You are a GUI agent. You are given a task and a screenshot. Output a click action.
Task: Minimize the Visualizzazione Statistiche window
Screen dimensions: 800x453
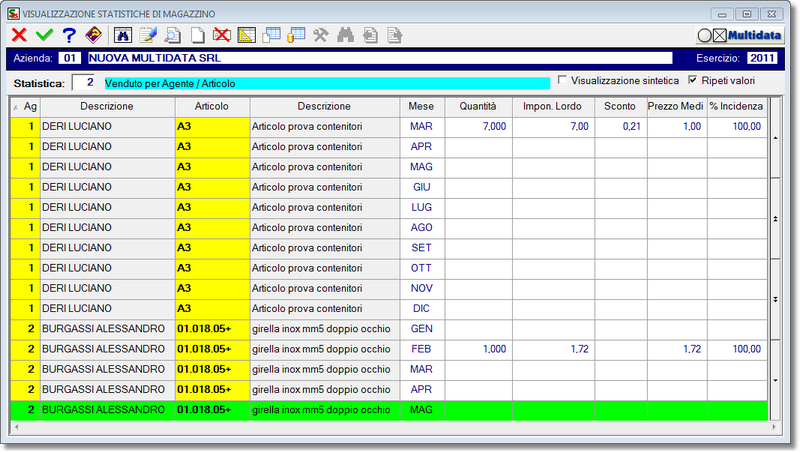[x=722, y=14]
